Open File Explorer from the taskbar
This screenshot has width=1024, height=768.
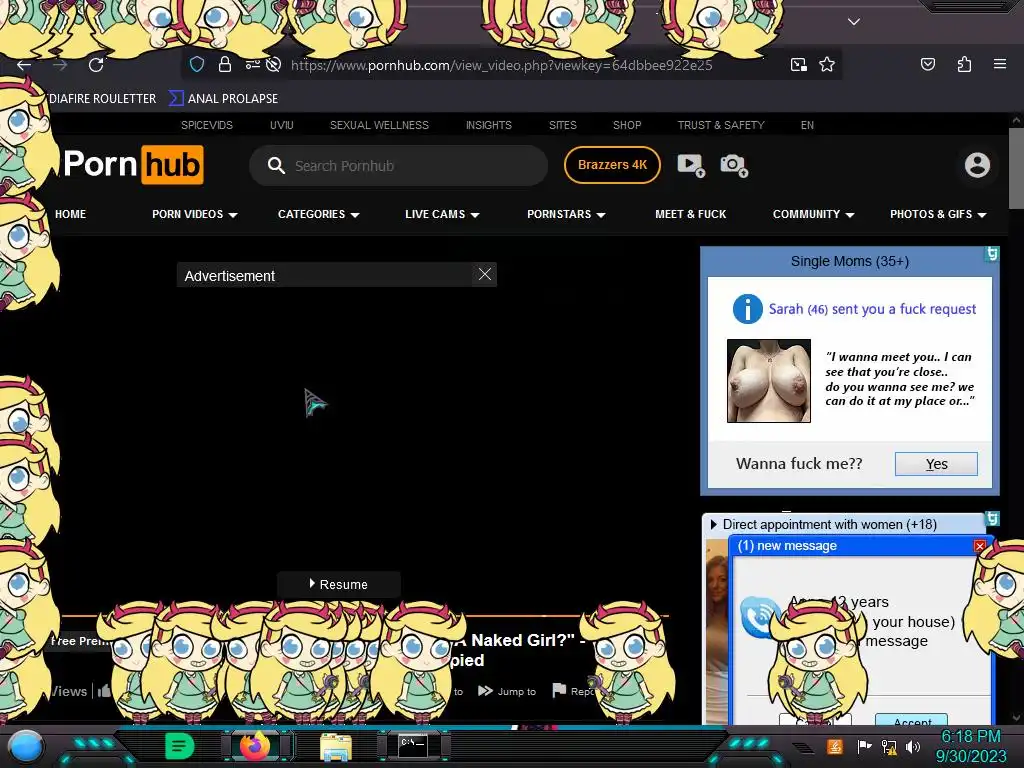[x=336, y=747]
